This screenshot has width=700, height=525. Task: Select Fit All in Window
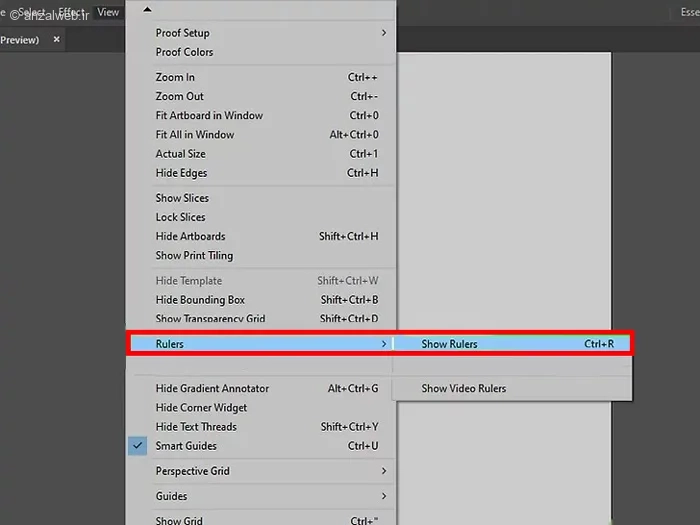tap(195, 134)
